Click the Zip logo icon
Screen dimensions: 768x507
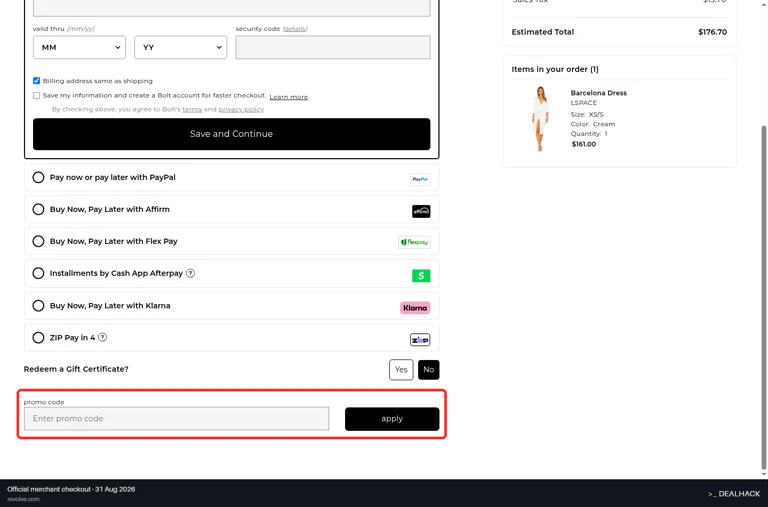tap(420, 340)
